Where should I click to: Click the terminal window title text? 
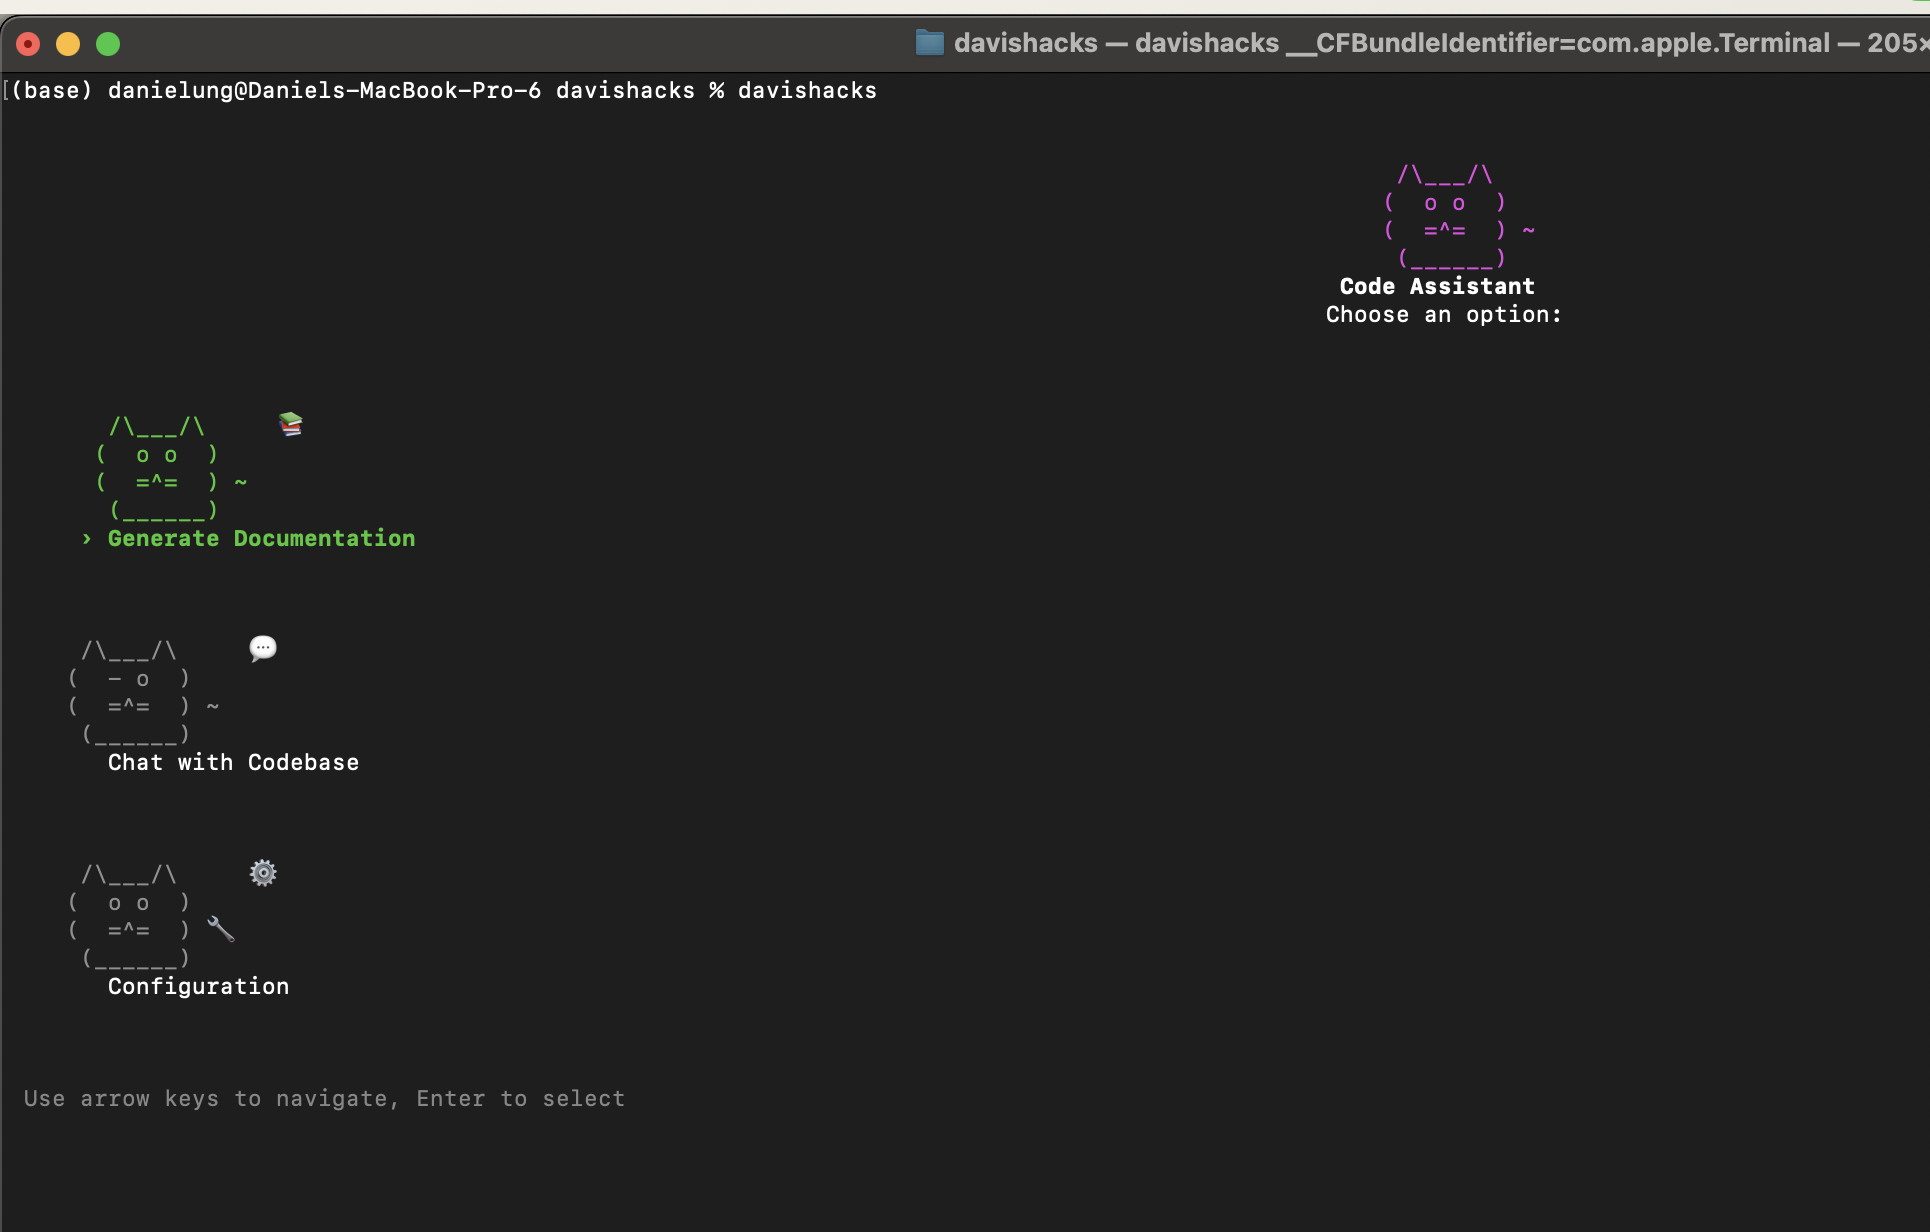pos(1430,43)
